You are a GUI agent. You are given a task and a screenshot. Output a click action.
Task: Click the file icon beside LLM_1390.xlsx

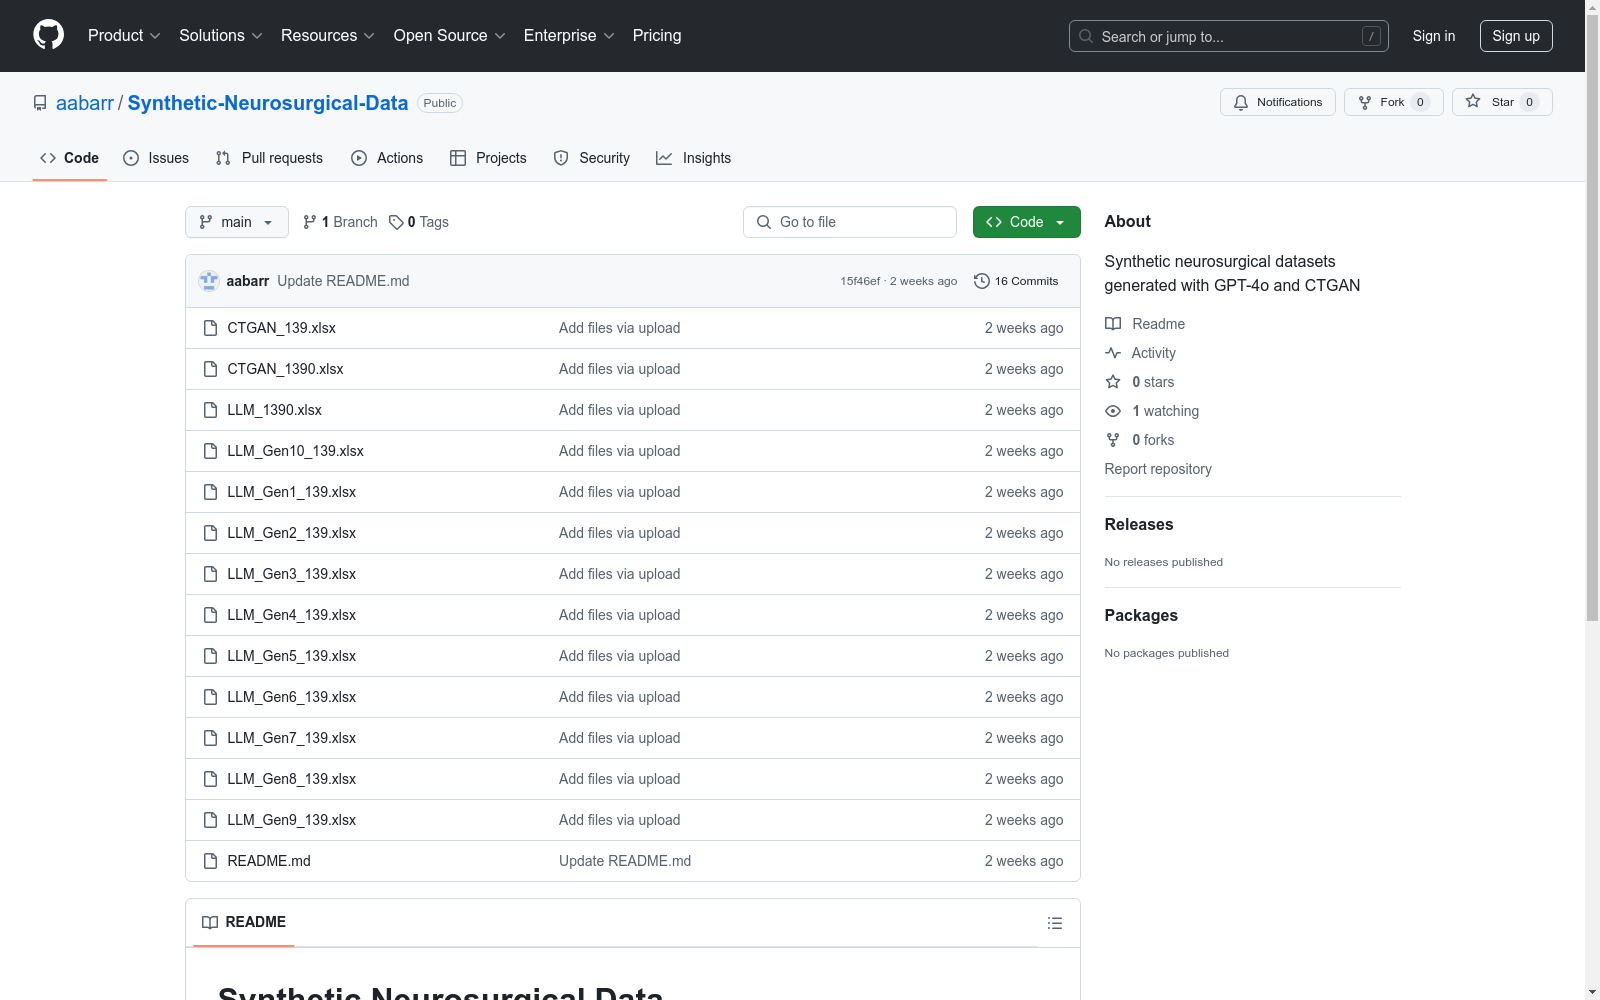tap(210, 410)
